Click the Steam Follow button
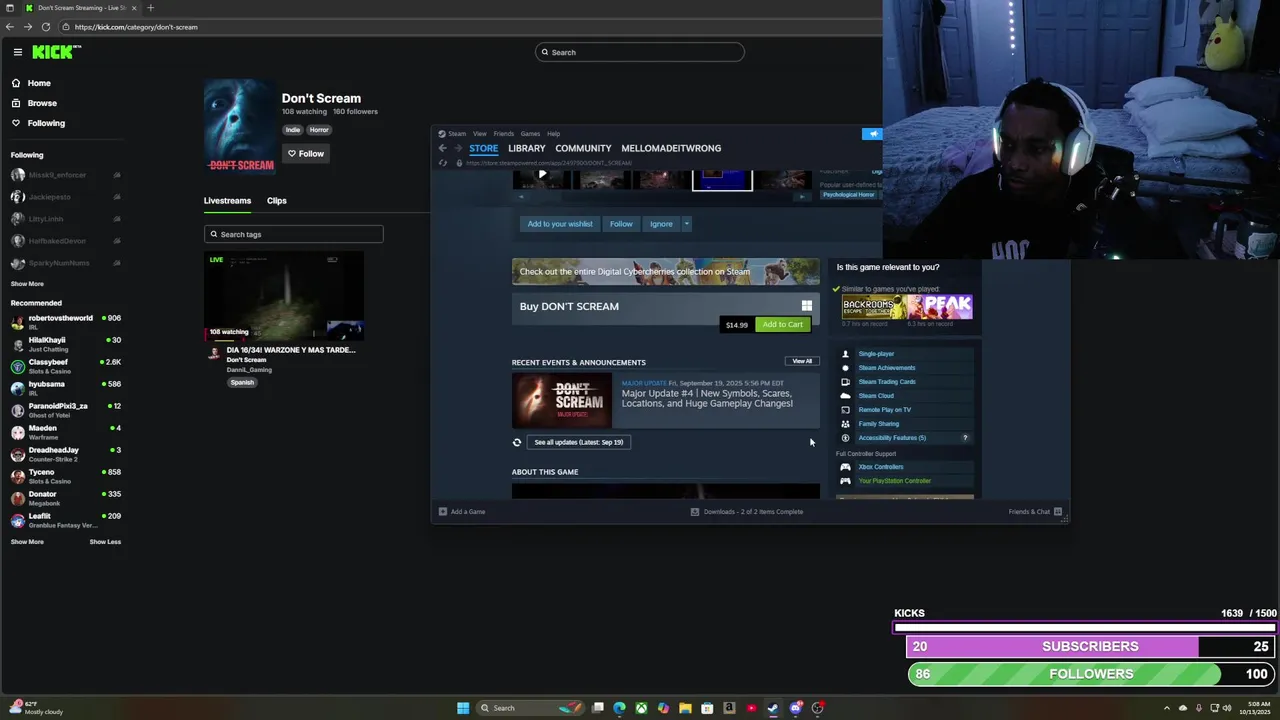This screenshot has height=720, width=1280. [x=621, y=224]
